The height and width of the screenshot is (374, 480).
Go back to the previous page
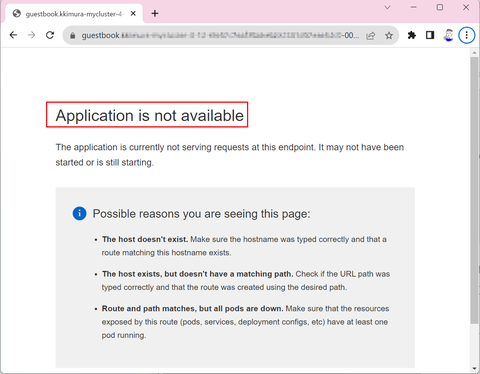coord(13,35)
